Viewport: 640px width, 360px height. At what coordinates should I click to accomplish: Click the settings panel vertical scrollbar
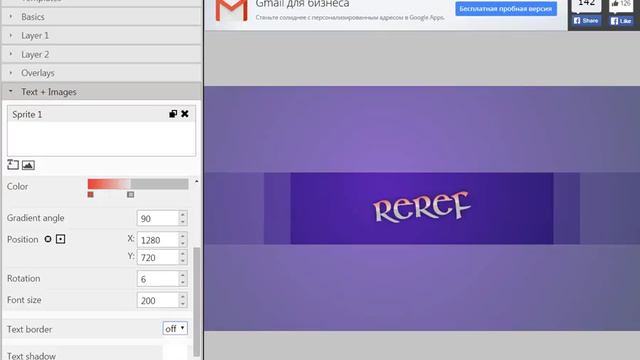(x=197, y=302)
